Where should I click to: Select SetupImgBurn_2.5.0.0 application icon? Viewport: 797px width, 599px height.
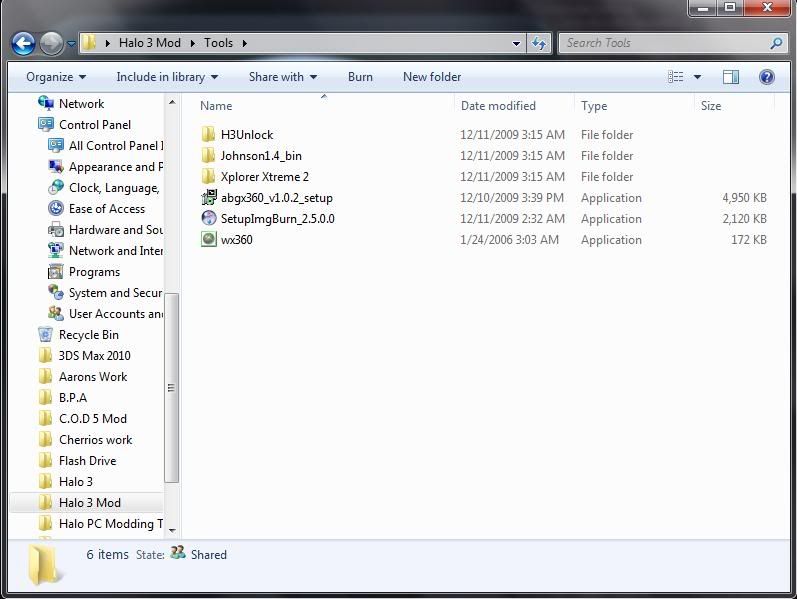(x=209, y=218)
